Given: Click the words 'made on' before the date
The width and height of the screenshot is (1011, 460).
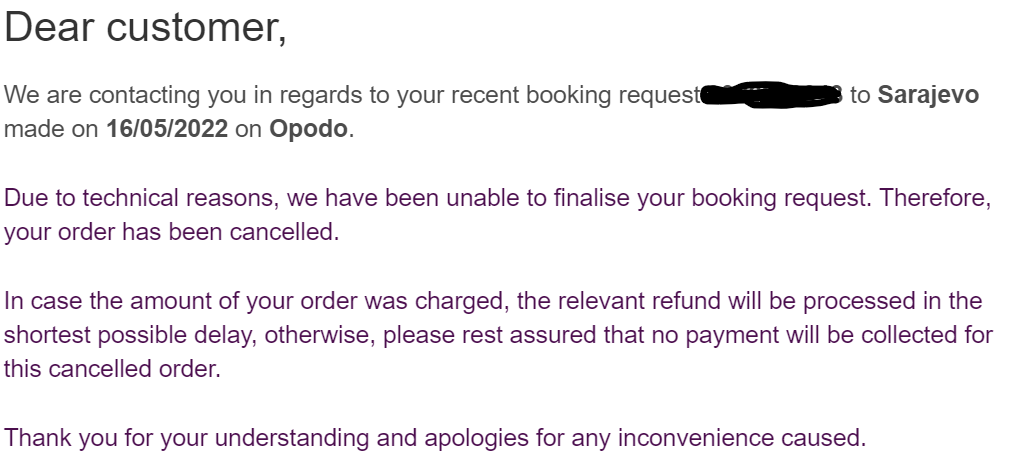Looking at the screenshot, I should pyautogui.click(x=50, y=129).
